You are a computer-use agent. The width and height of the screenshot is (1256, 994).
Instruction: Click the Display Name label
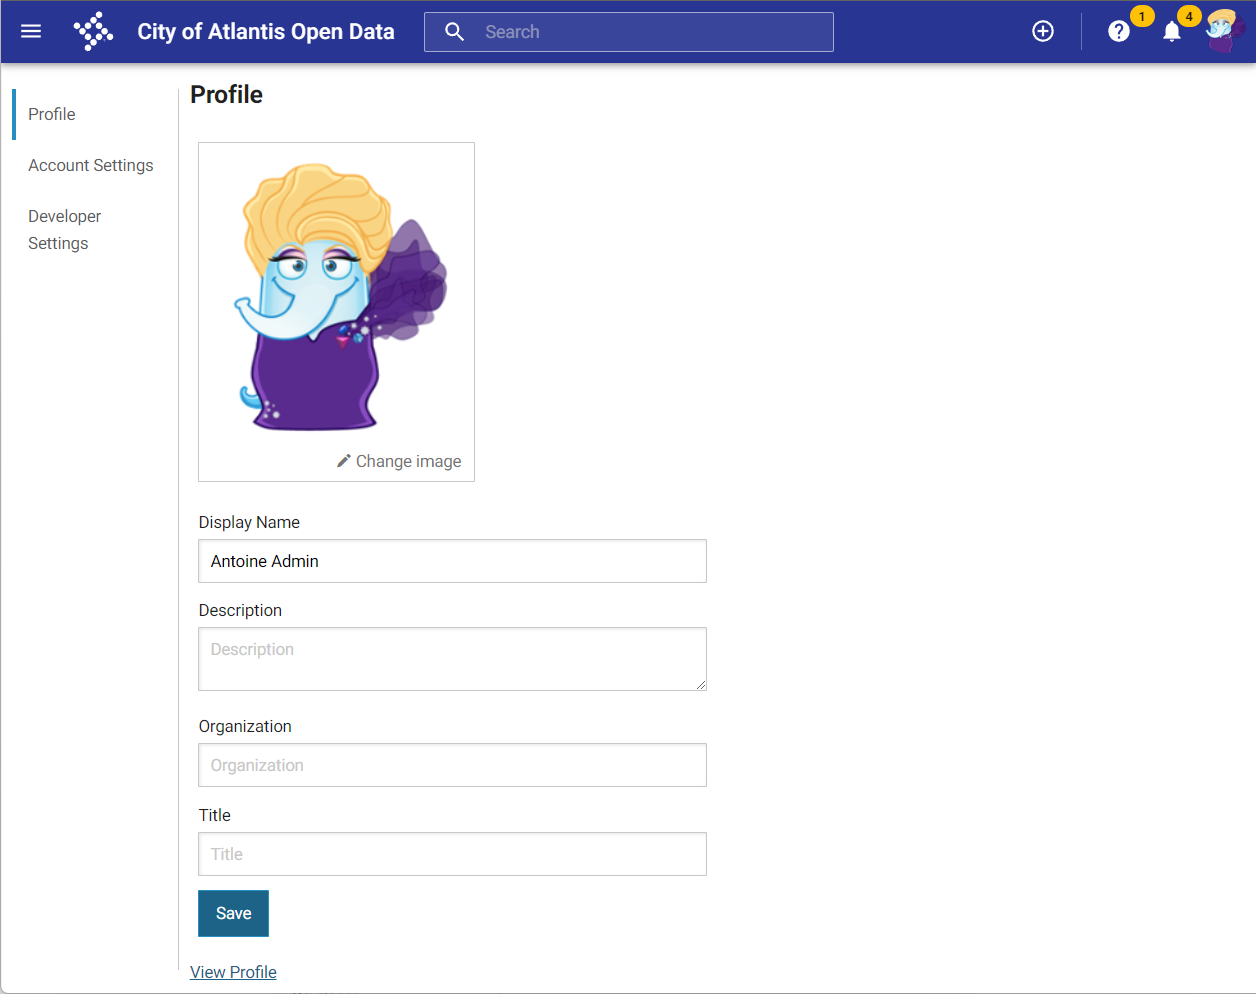click(249, 522)
